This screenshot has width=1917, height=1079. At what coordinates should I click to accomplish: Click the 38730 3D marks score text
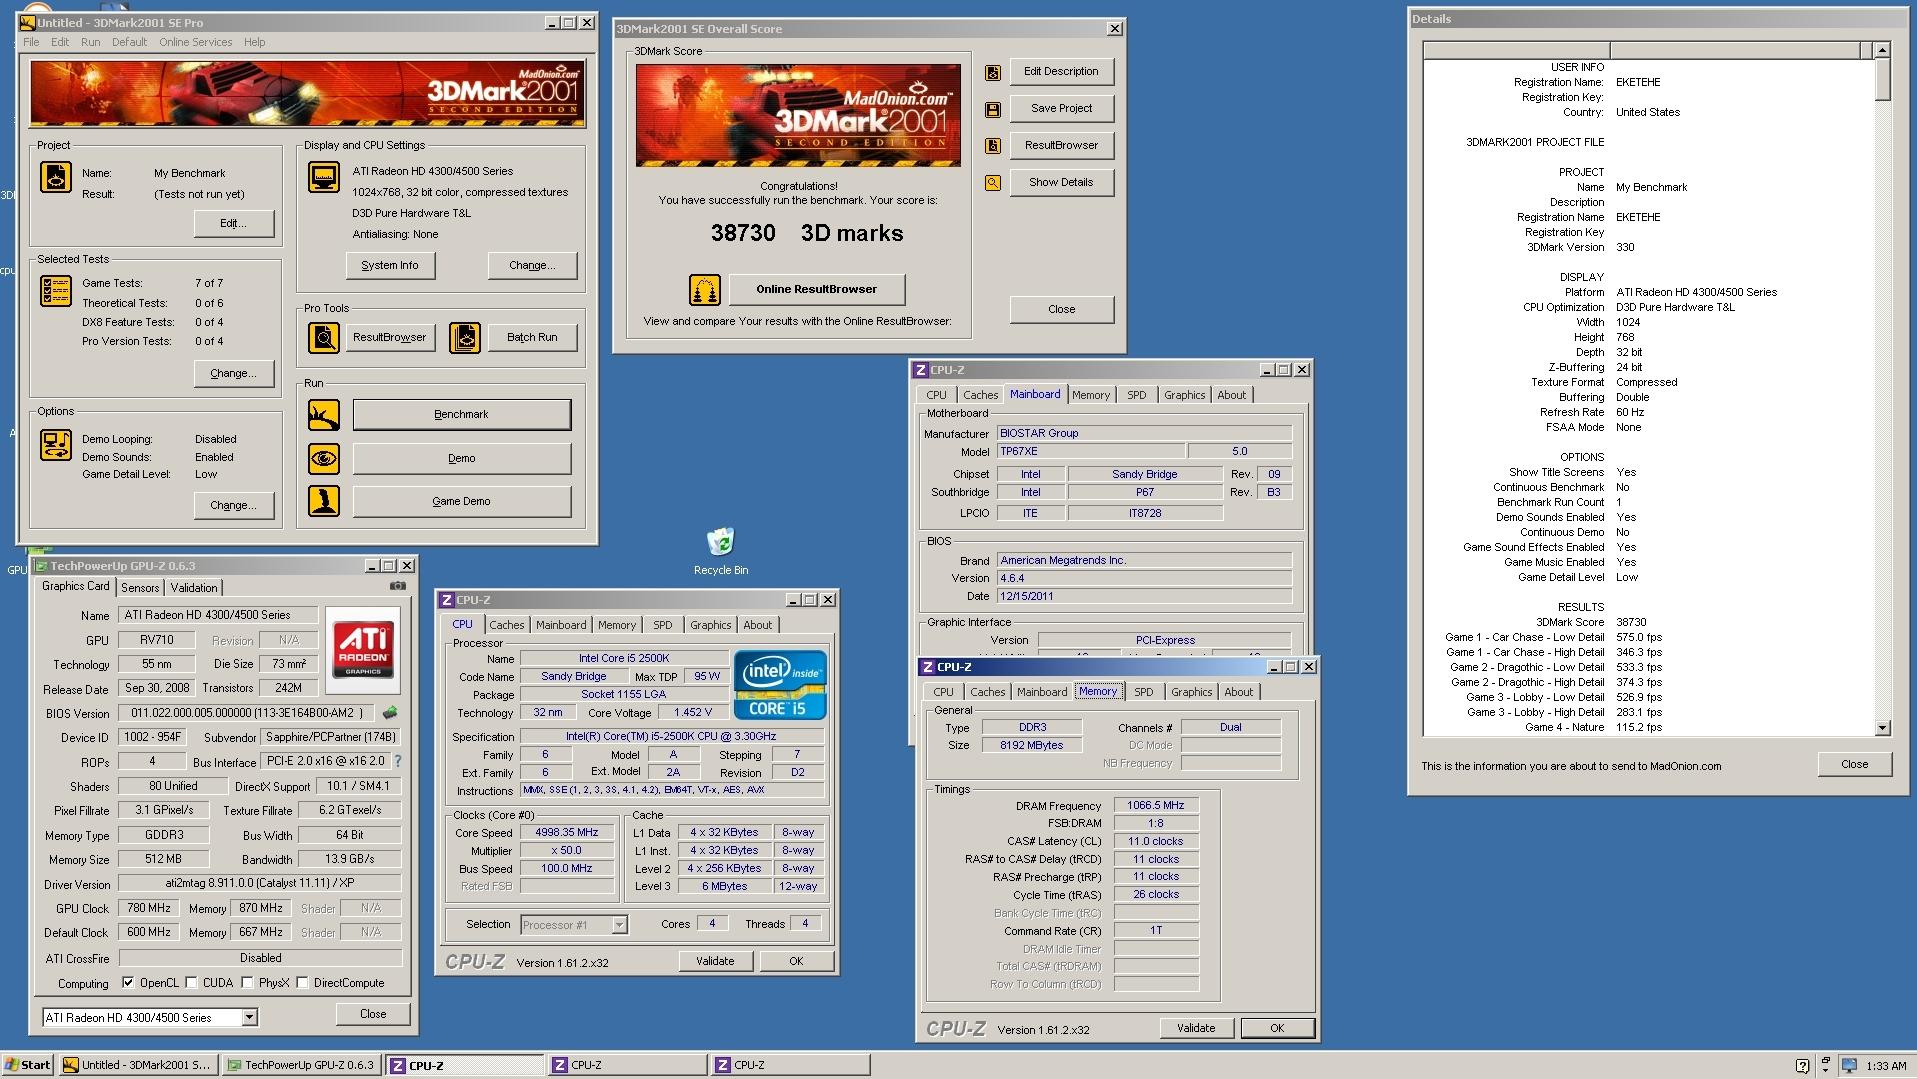(806, 234)
